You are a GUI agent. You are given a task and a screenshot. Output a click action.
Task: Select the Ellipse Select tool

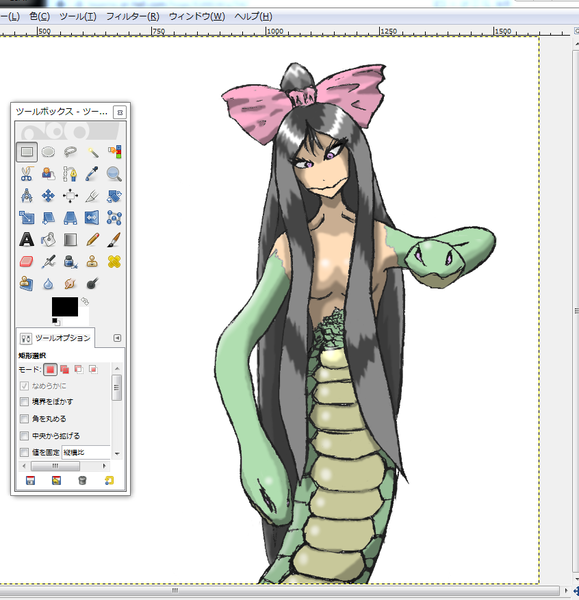click(48, 152)
